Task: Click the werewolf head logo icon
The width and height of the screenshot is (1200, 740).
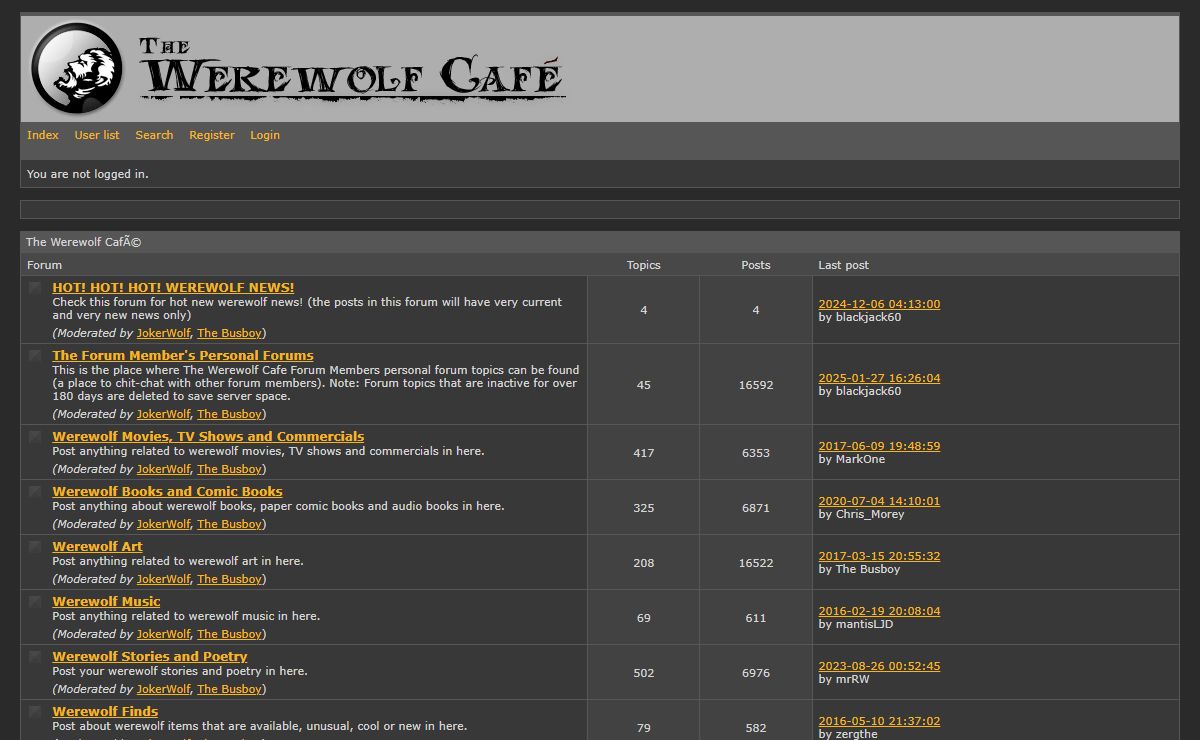Action: [x=77, y=68]
